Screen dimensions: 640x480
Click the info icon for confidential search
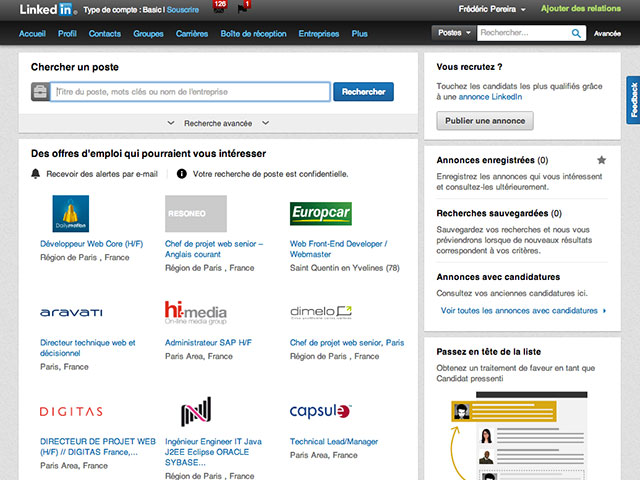coord(182,174)
